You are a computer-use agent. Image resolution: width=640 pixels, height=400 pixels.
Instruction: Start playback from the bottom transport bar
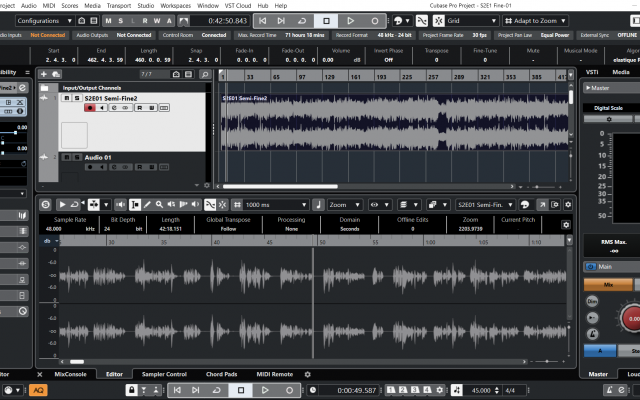coord(265,390)
